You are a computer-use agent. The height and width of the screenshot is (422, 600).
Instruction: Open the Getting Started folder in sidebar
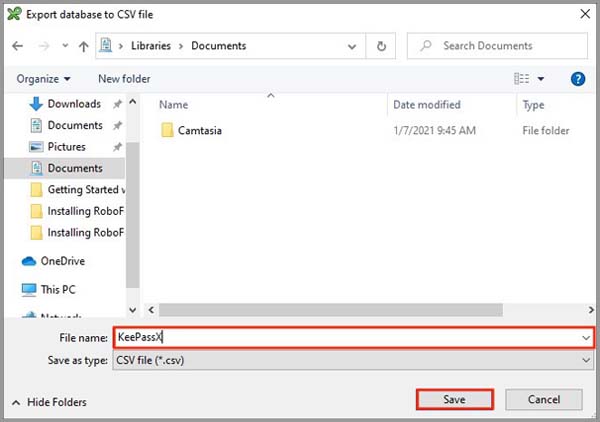(x=77, y=190)
